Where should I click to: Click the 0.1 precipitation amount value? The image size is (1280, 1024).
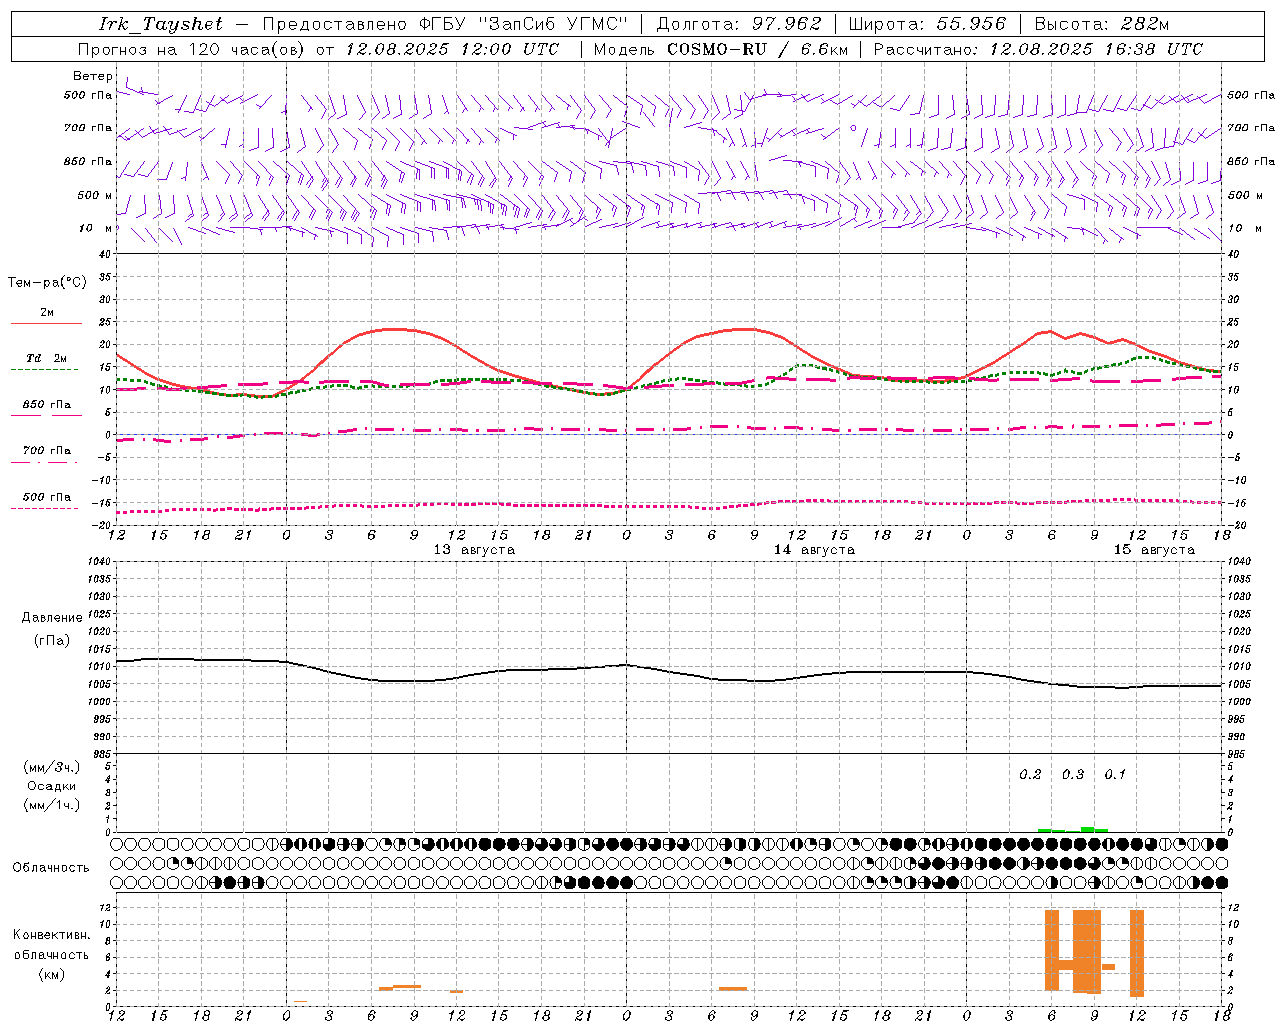coord(1115,775)
